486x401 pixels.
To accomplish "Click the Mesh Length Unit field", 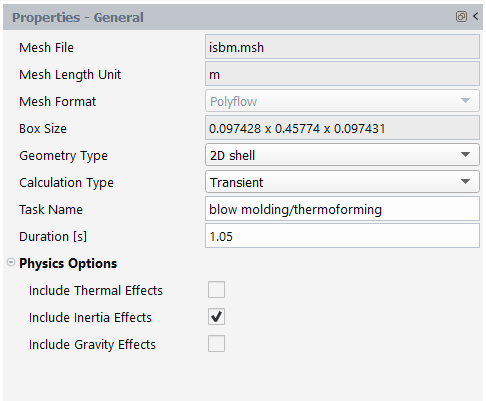I will pos(342,74).
